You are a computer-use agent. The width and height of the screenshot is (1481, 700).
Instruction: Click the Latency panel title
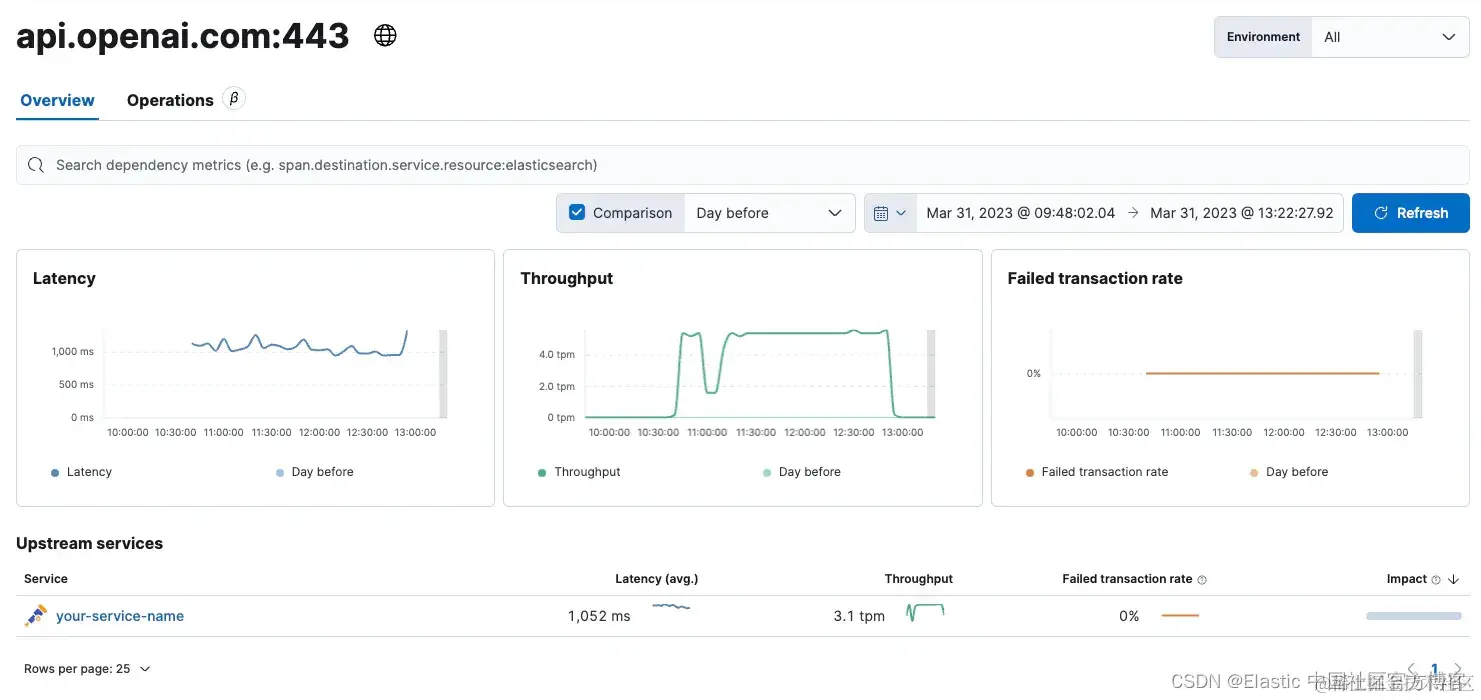coord(64,279)
